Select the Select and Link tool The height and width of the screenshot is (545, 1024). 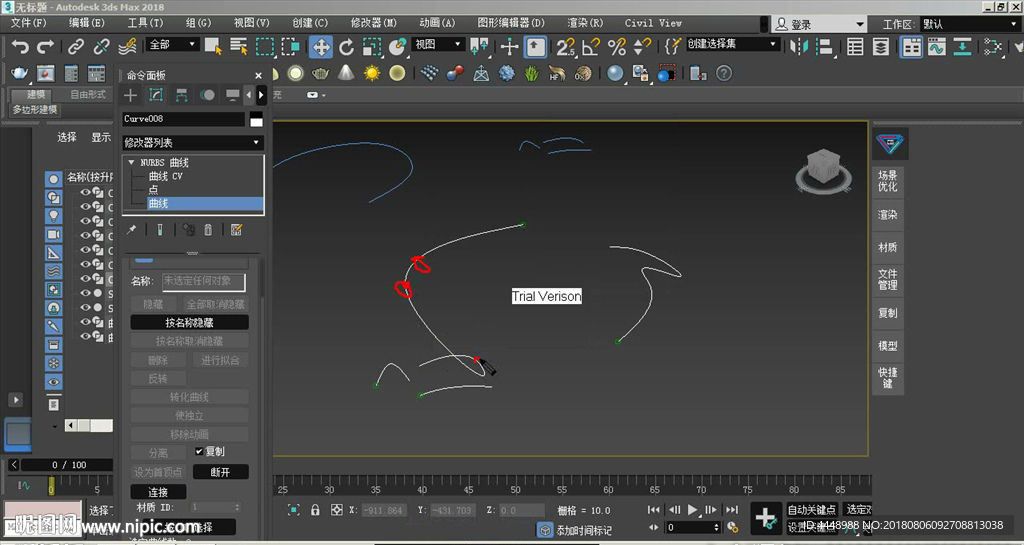point(76,47)
